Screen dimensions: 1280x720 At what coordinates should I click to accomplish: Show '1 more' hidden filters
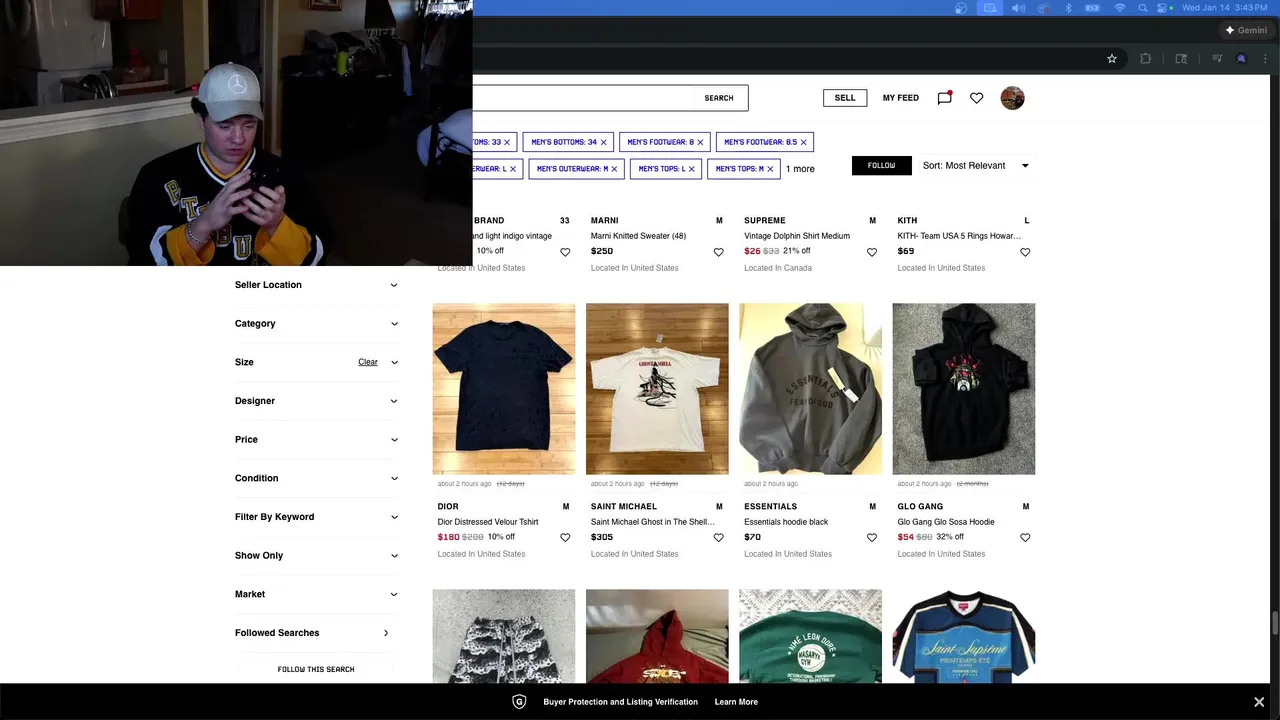(800, 169)
